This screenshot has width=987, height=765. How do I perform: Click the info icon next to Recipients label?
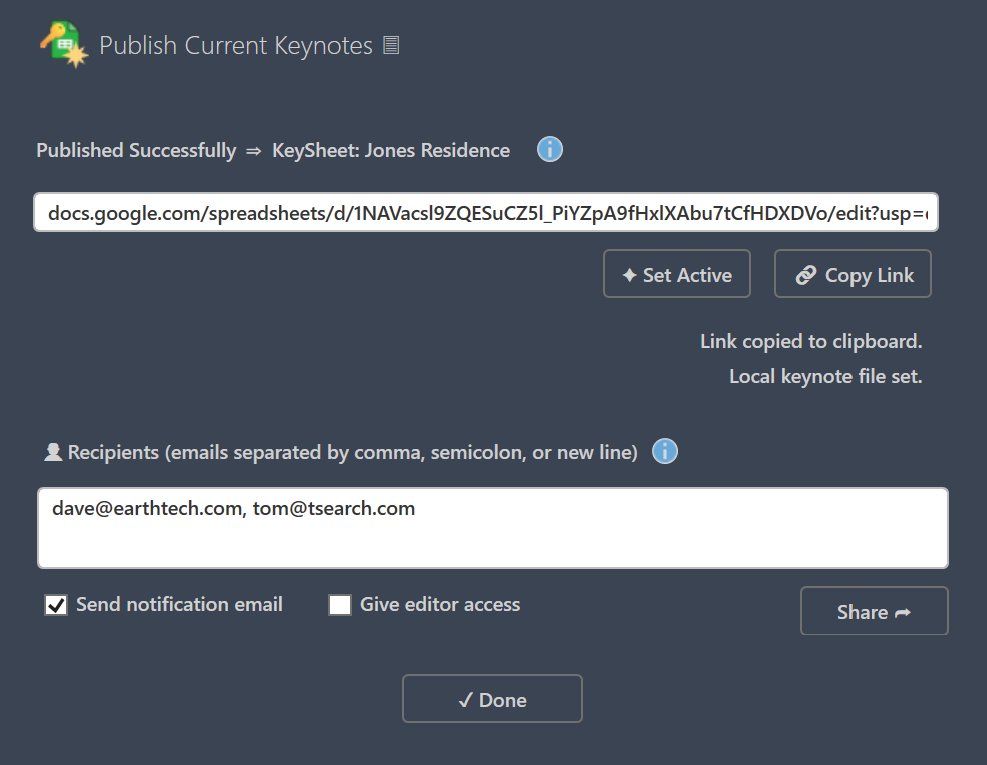pyautogui.click(x=664, y=451)
